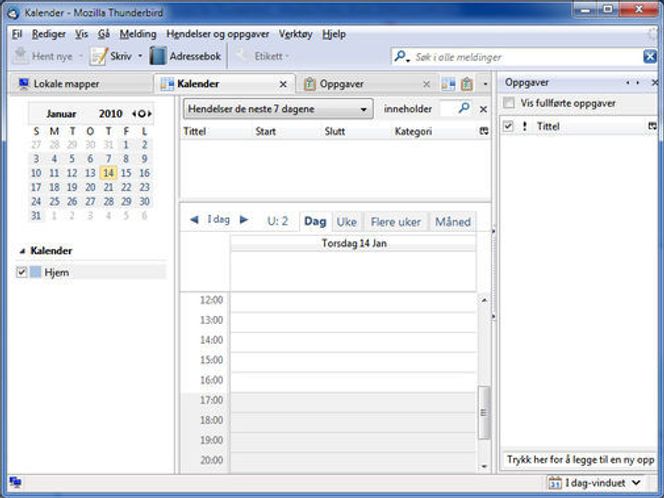Viewport: 664px width, 498px height.
Task: Click the Etikett tag icon
Action: pyautogui.click(x=243, y=56)
